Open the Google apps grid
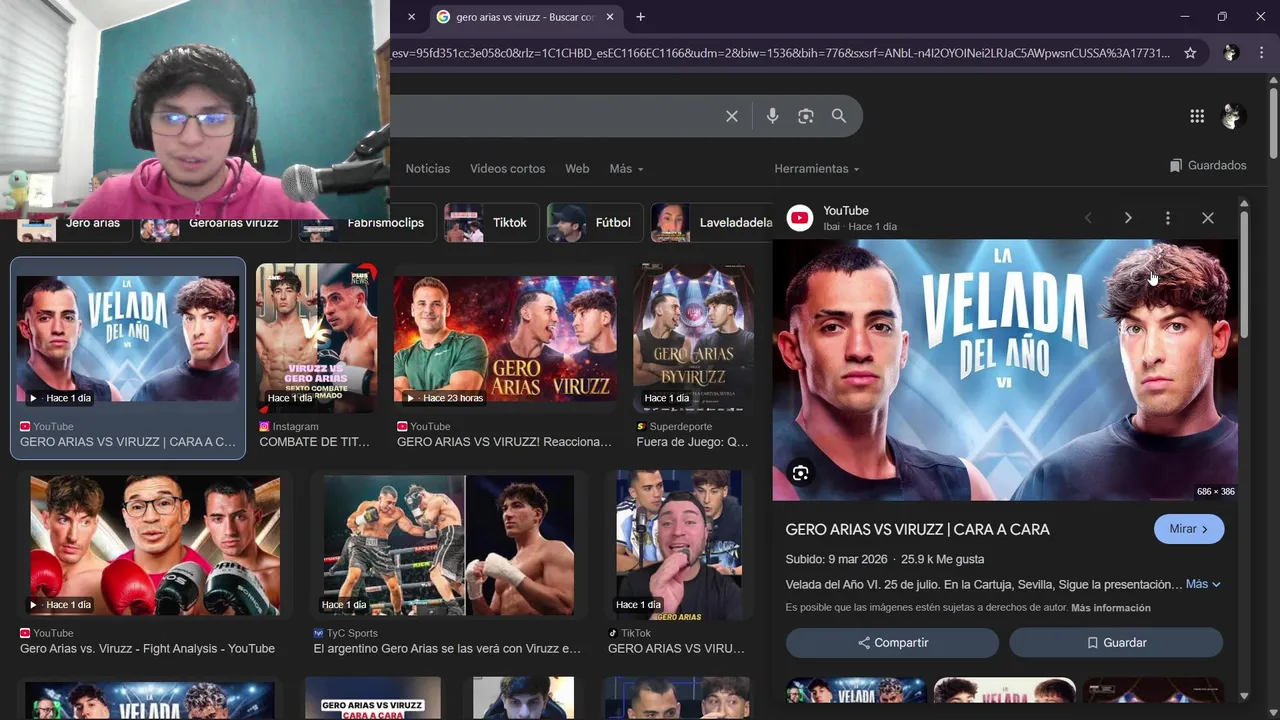The image size is (1280, 720). tap(1197, 116)
